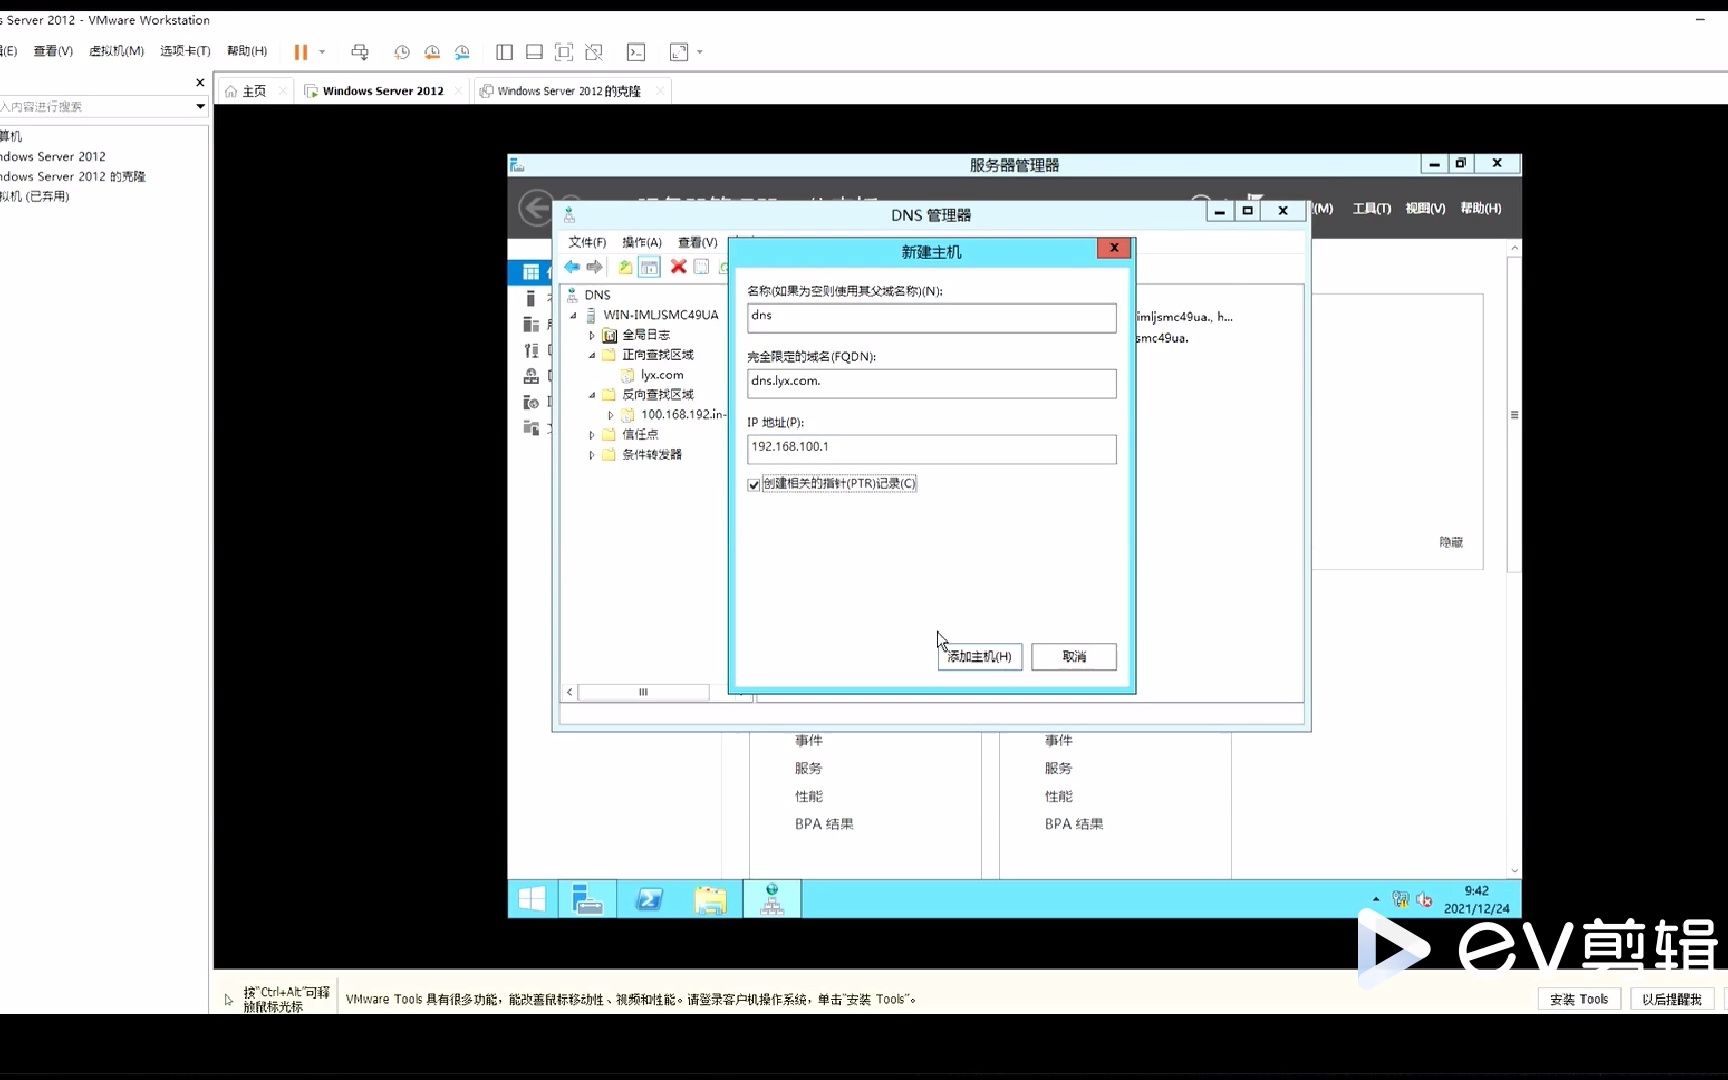Switch to the Windows Server 2012 tab
The height and width of the screenshot is (1080, 1728).
(382, 91)
